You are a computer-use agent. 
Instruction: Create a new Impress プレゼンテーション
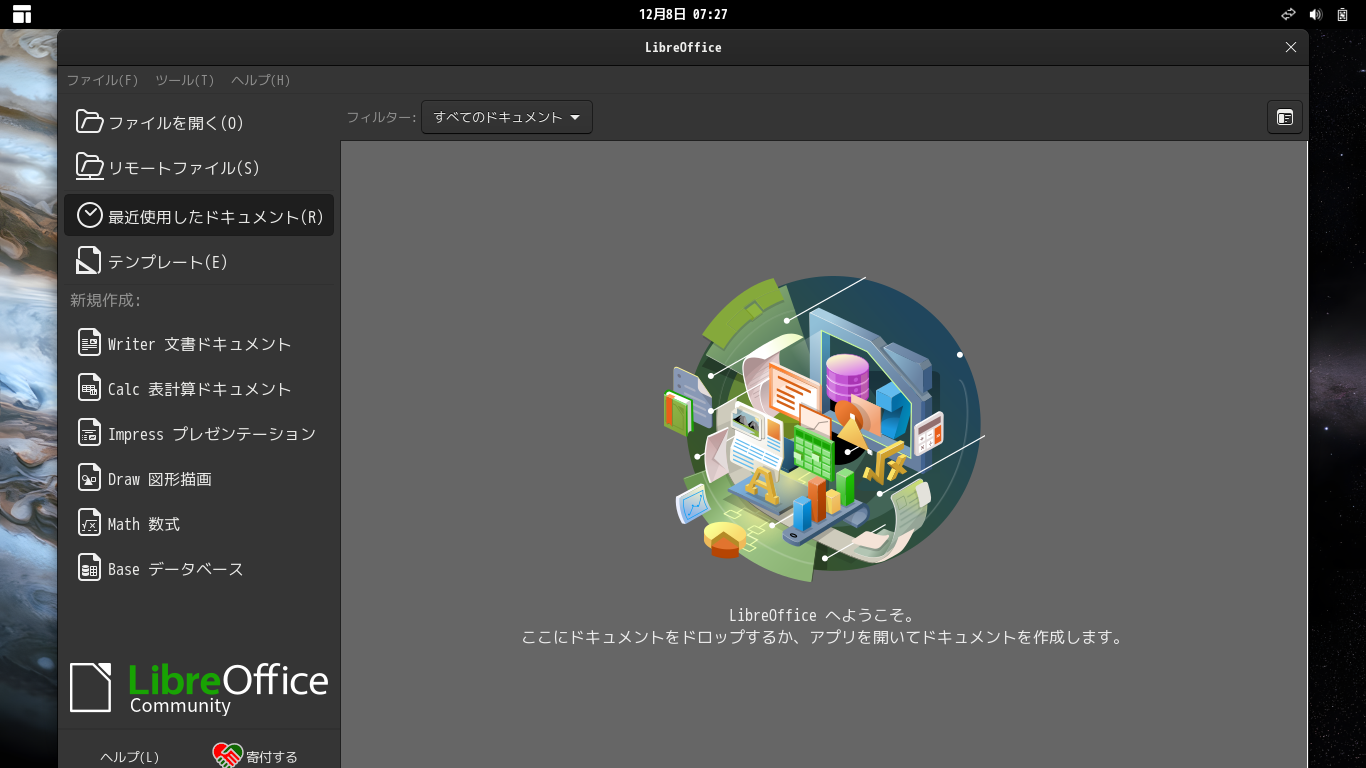(199, 434)
